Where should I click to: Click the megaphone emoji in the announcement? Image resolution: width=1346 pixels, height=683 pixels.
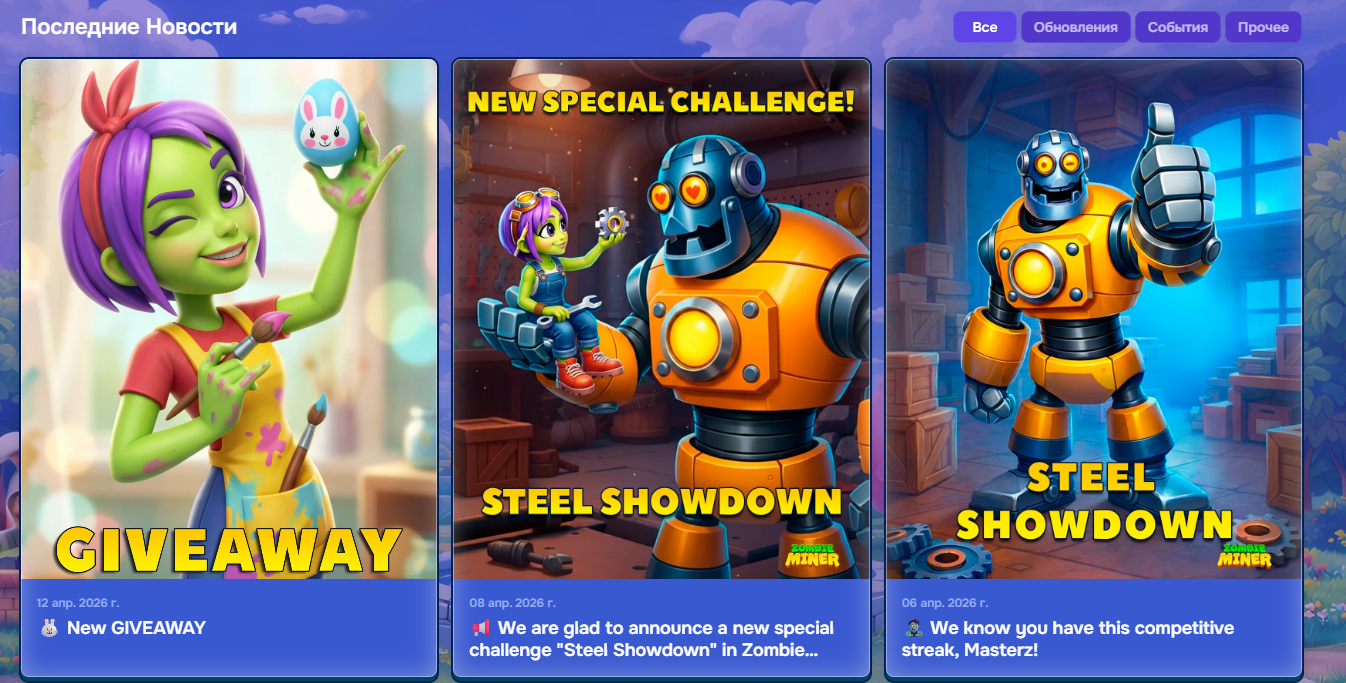481,628
